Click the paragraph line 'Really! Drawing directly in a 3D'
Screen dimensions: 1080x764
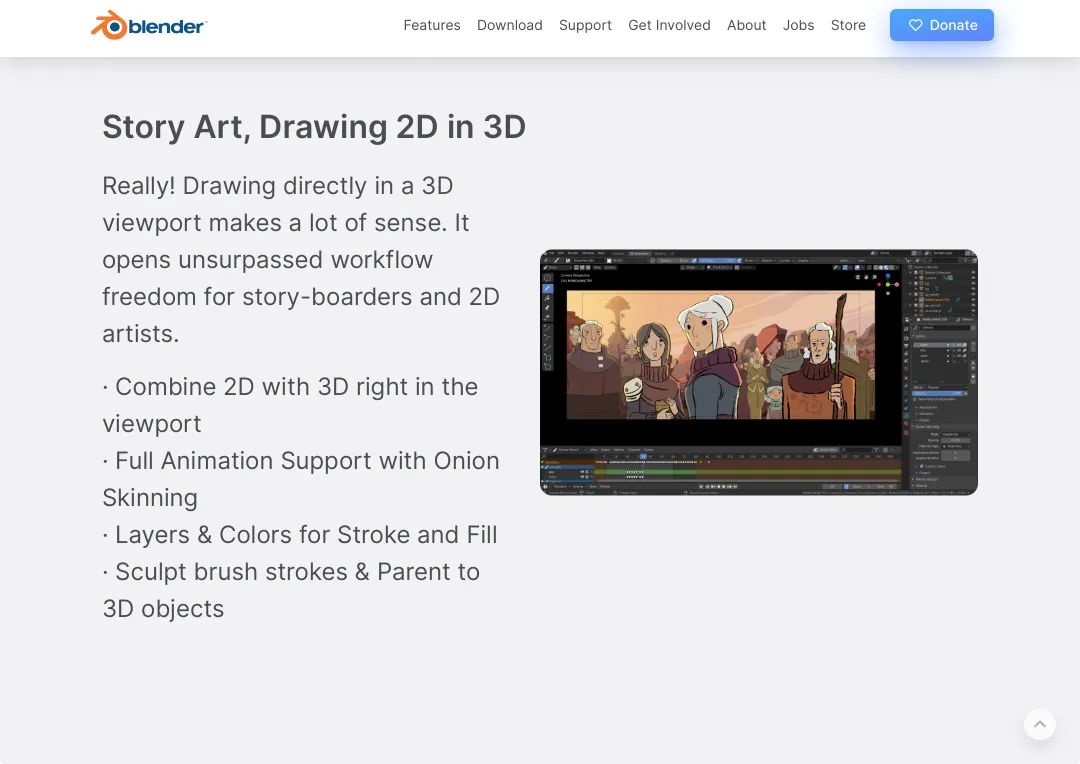tap(278, 186)
